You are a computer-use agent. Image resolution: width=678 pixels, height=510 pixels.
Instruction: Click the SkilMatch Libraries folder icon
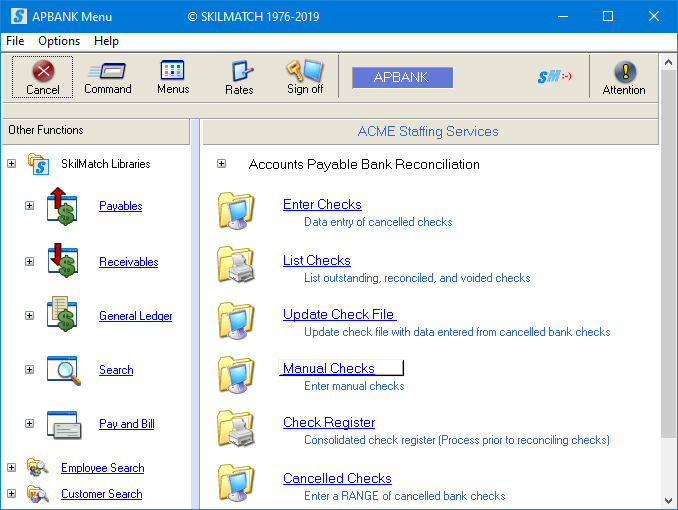(x=38, y=164)
